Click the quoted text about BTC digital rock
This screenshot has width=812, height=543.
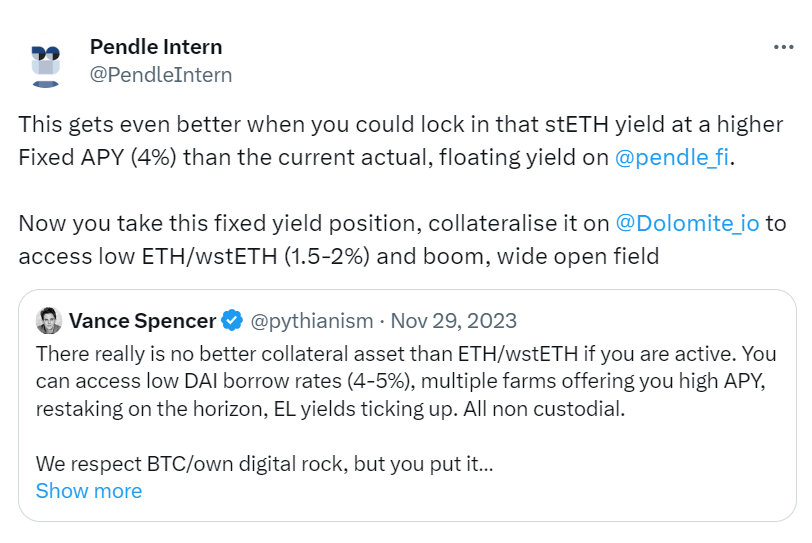[264, 464]
